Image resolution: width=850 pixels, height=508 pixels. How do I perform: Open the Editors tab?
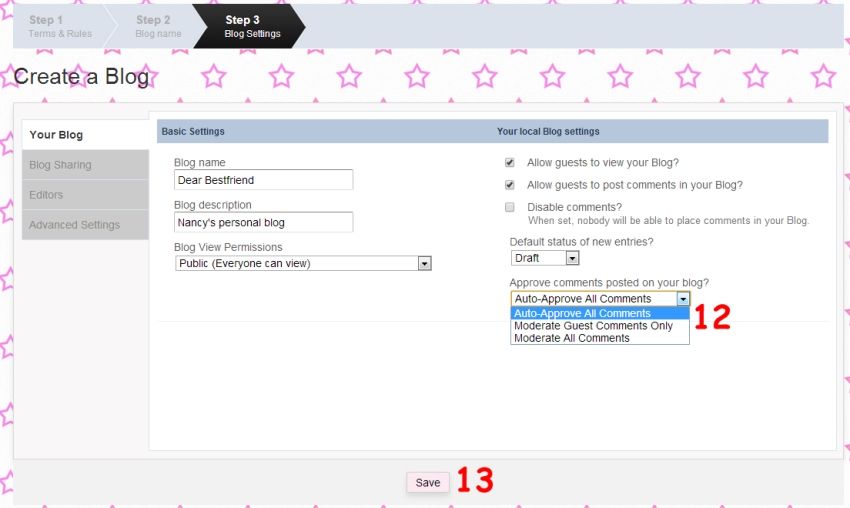coord(85,195)
